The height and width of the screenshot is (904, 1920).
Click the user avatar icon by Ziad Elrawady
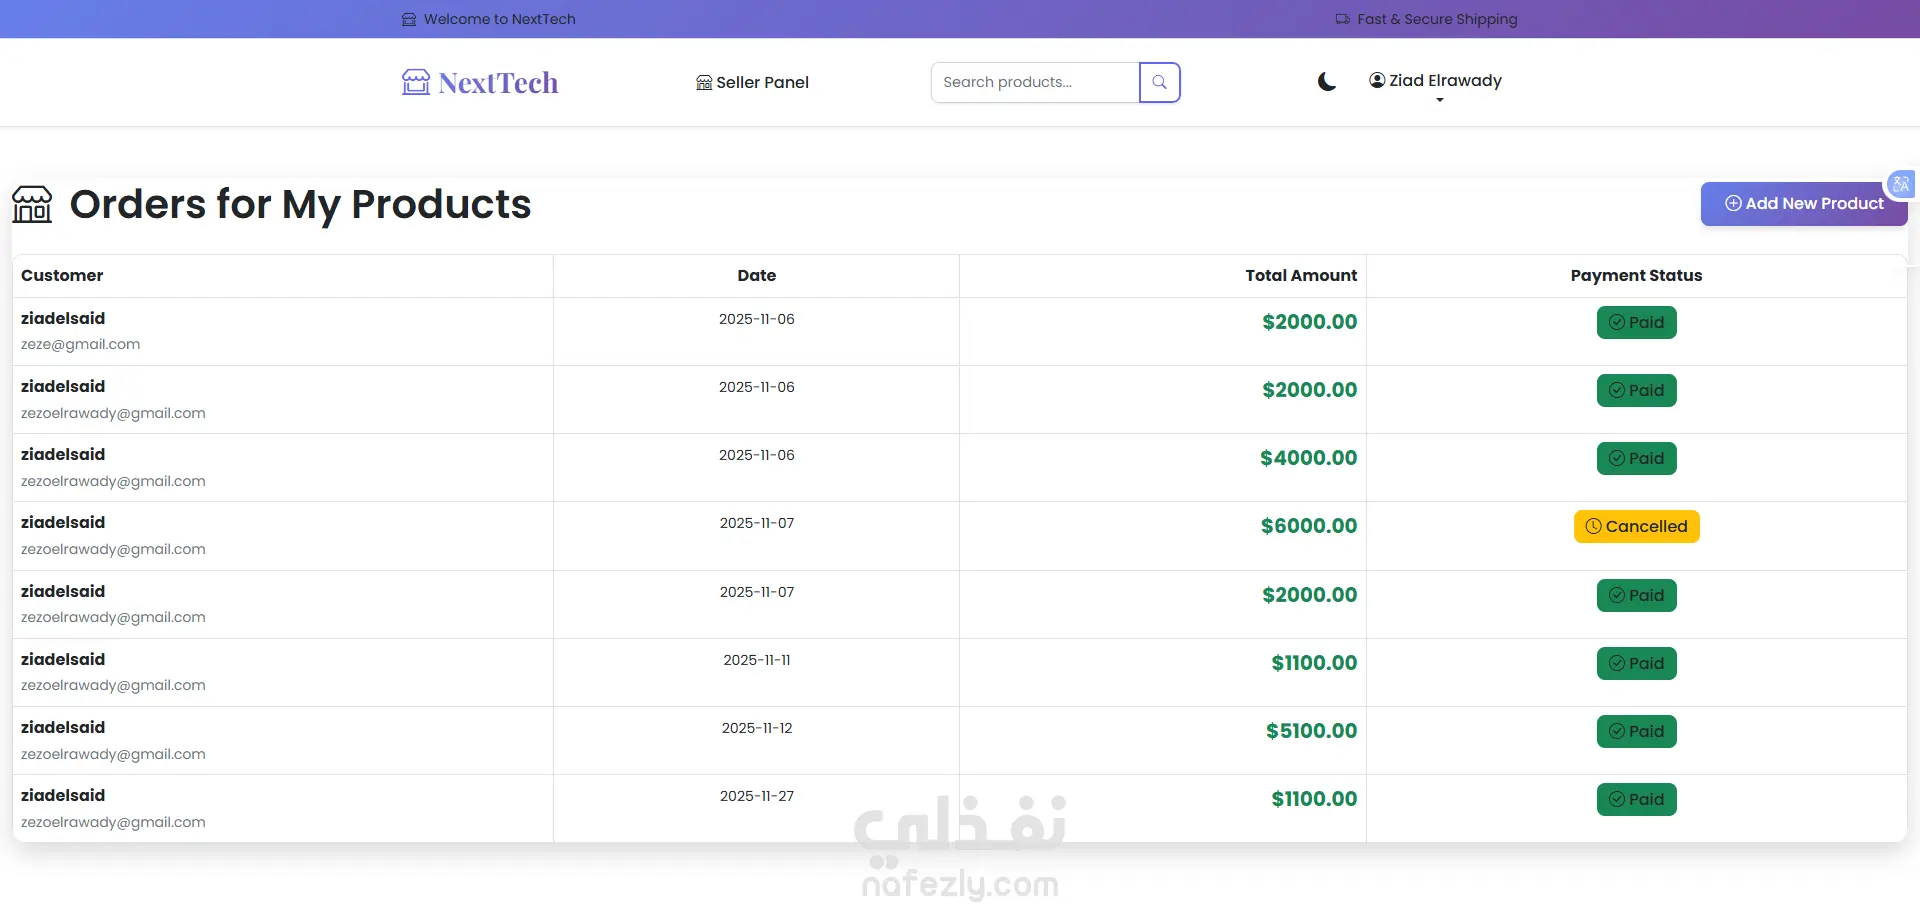click(1377, 81)
